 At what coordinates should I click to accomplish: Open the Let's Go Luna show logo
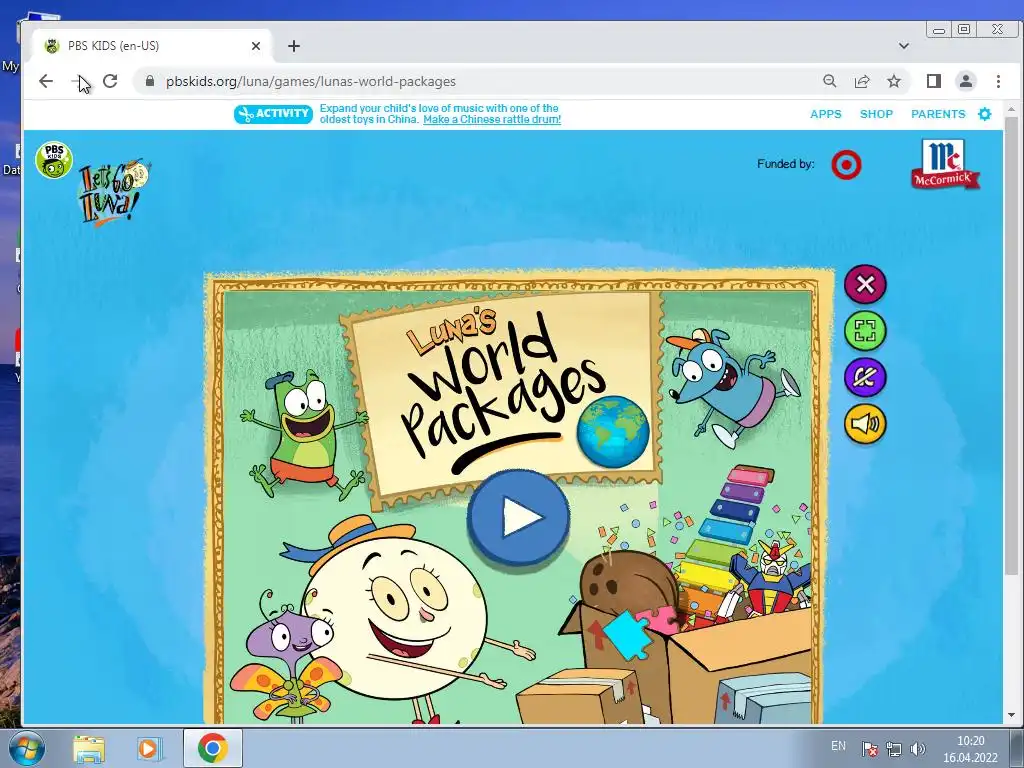click(114, 192)
